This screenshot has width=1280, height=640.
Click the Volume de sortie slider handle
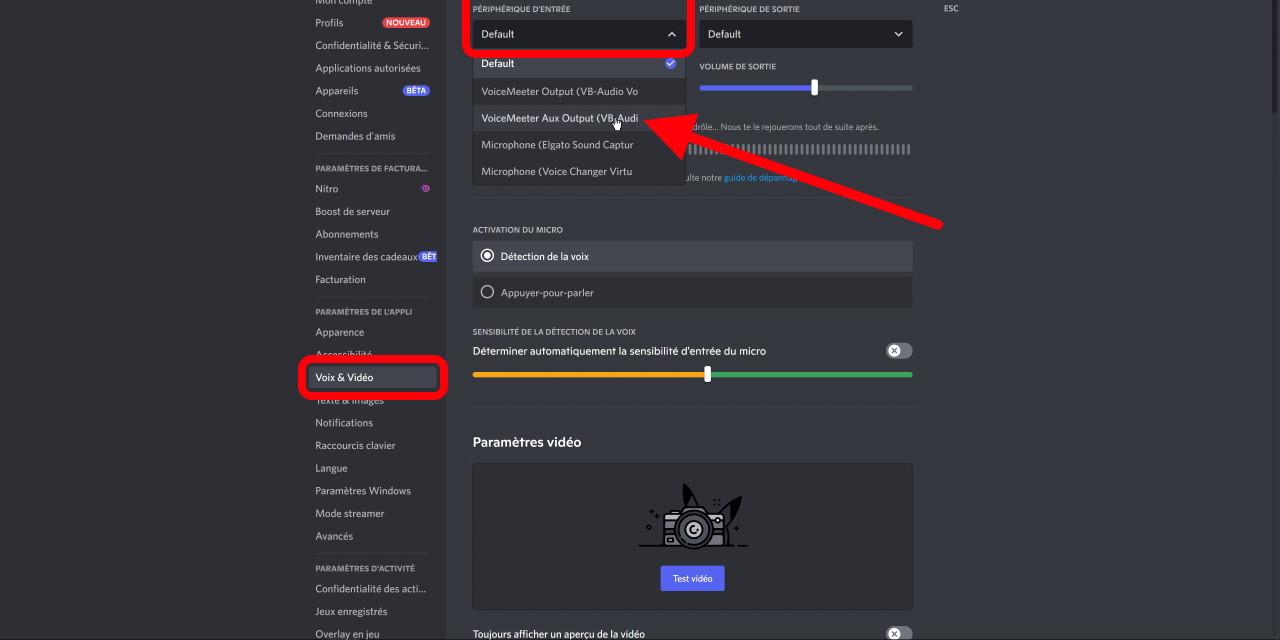[x=815, y=88]
